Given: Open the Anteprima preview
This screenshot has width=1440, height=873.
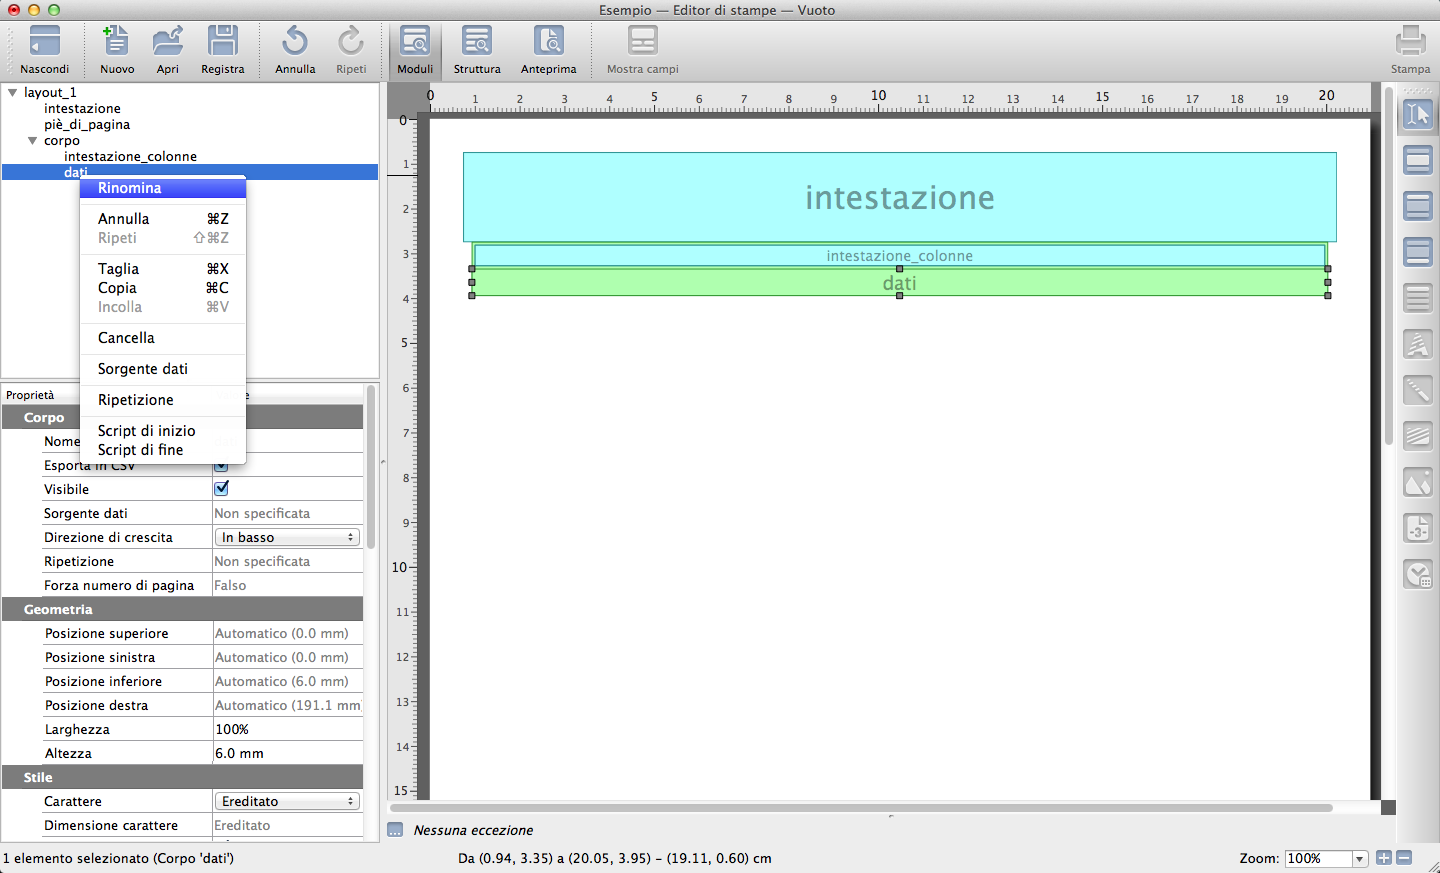Looking at the screenshot, I should 548,42.
